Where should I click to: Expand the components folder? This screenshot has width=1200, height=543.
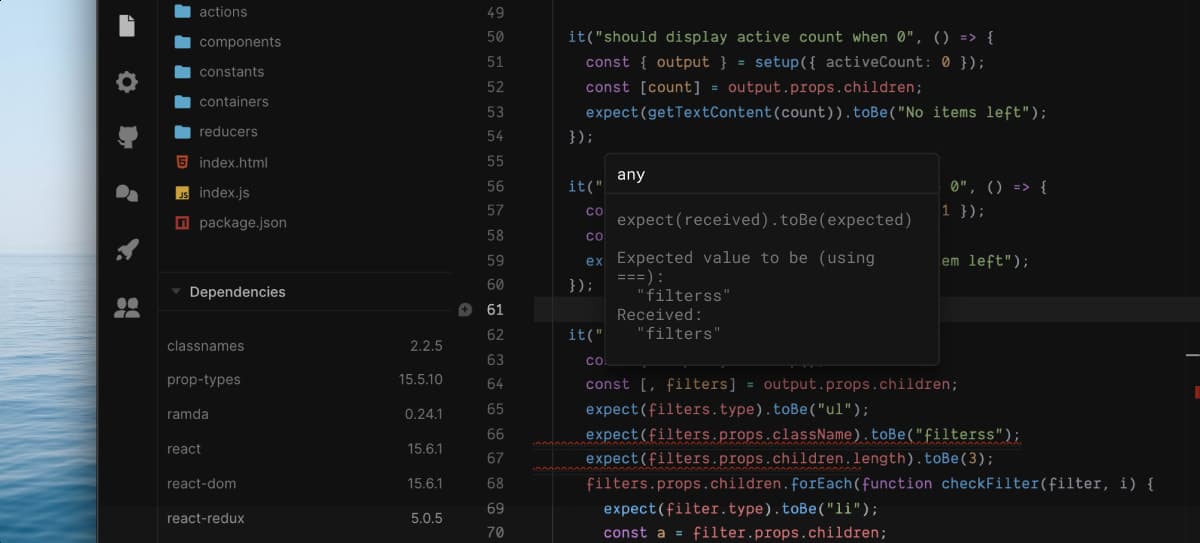pos(239,42)
